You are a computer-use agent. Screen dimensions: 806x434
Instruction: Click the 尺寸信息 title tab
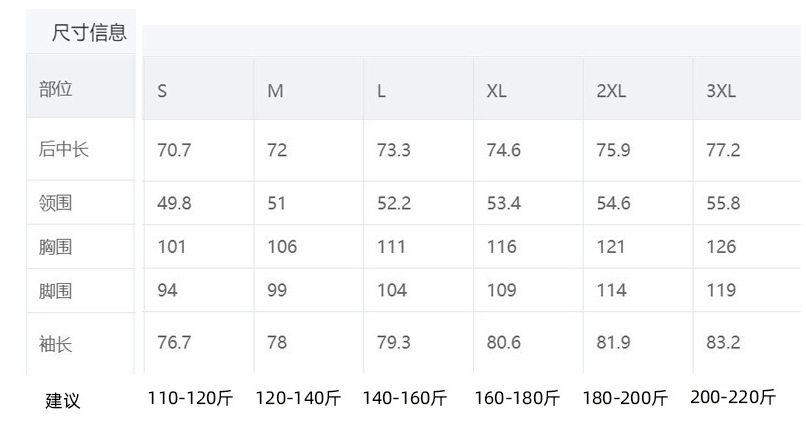[89, 33]
